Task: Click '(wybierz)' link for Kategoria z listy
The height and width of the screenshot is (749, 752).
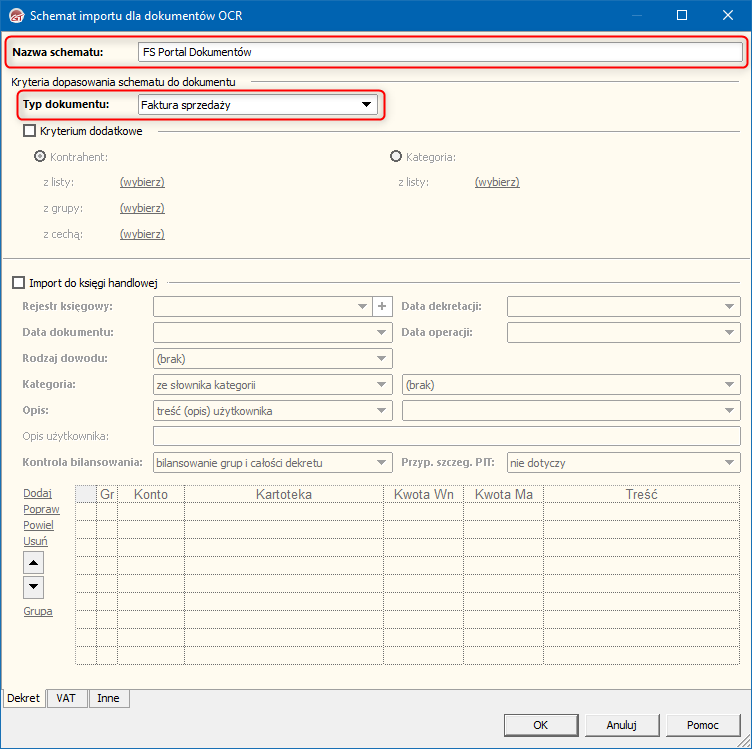Action: point(497,182)
